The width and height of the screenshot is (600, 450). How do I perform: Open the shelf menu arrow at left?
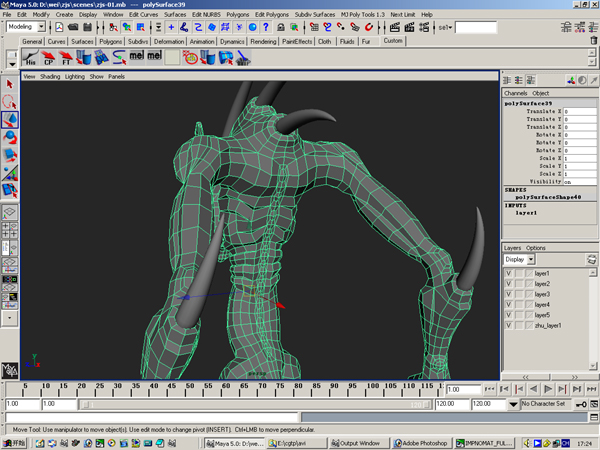[x=12, y=64]
